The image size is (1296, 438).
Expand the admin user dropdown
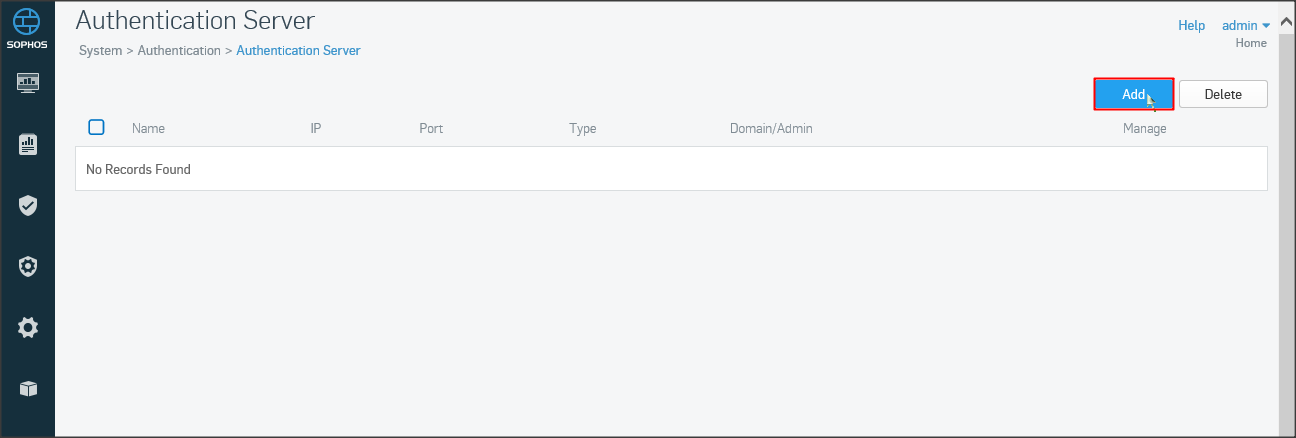click(x=1245, y=25)
